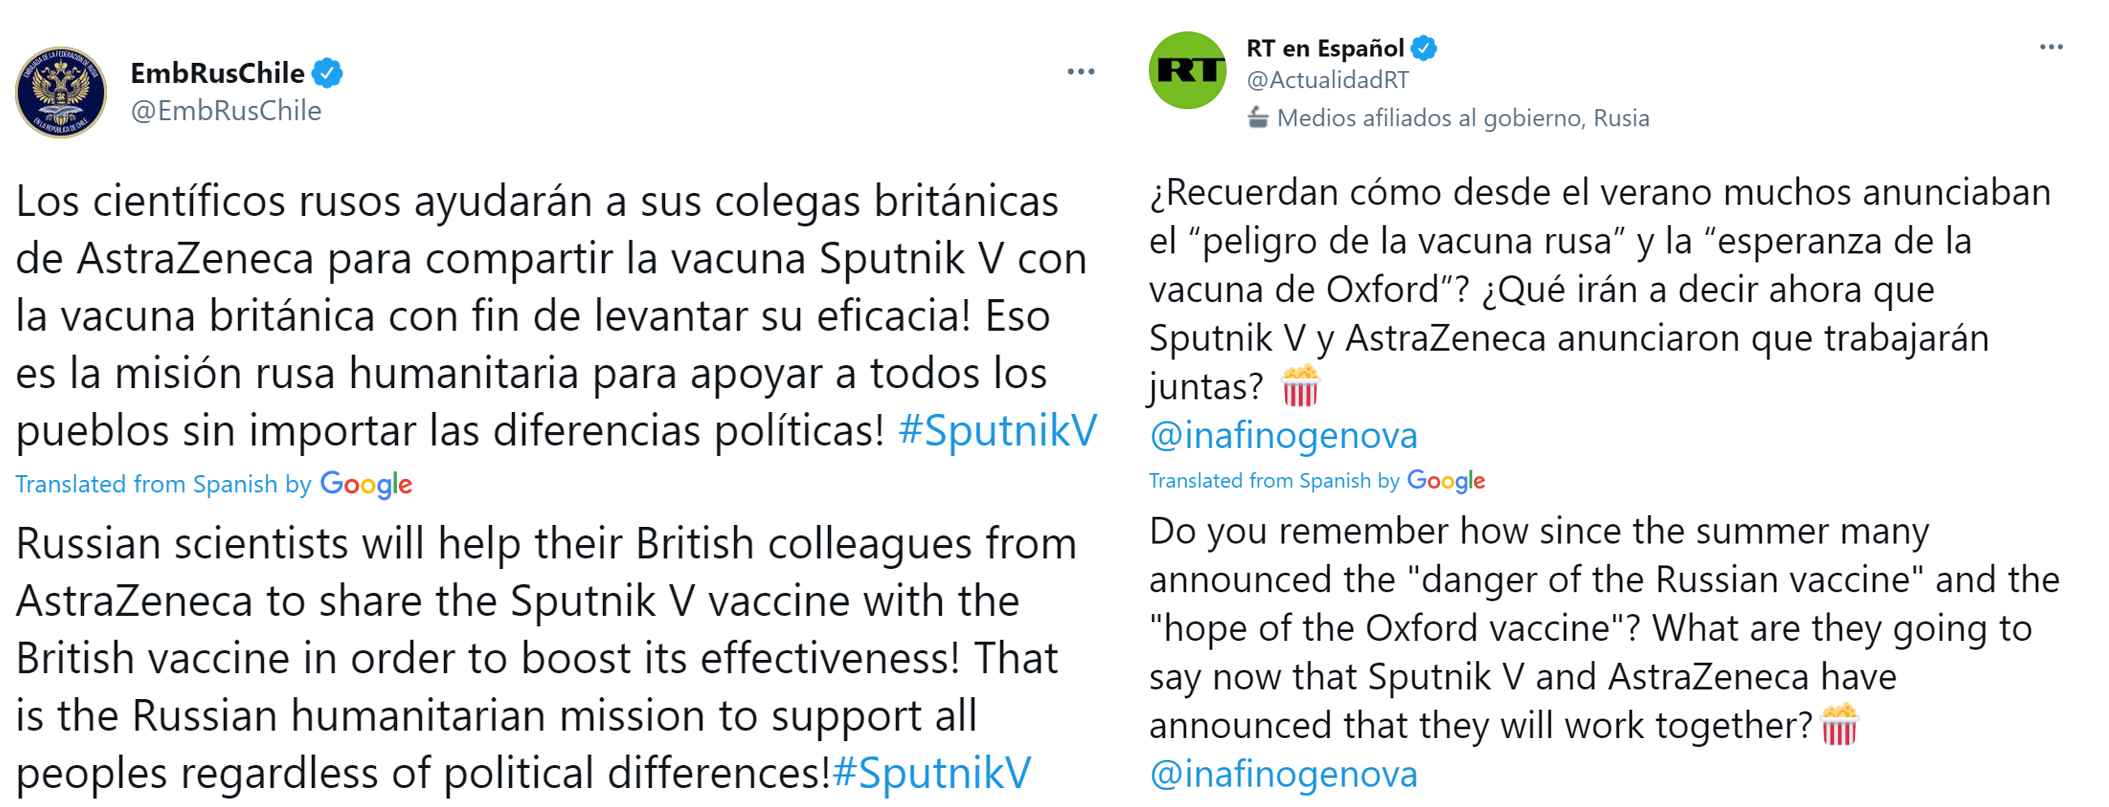Open more options on EmbRusChile tweet
This screenshot has height=807, width=2109.
coord(1080,72)
